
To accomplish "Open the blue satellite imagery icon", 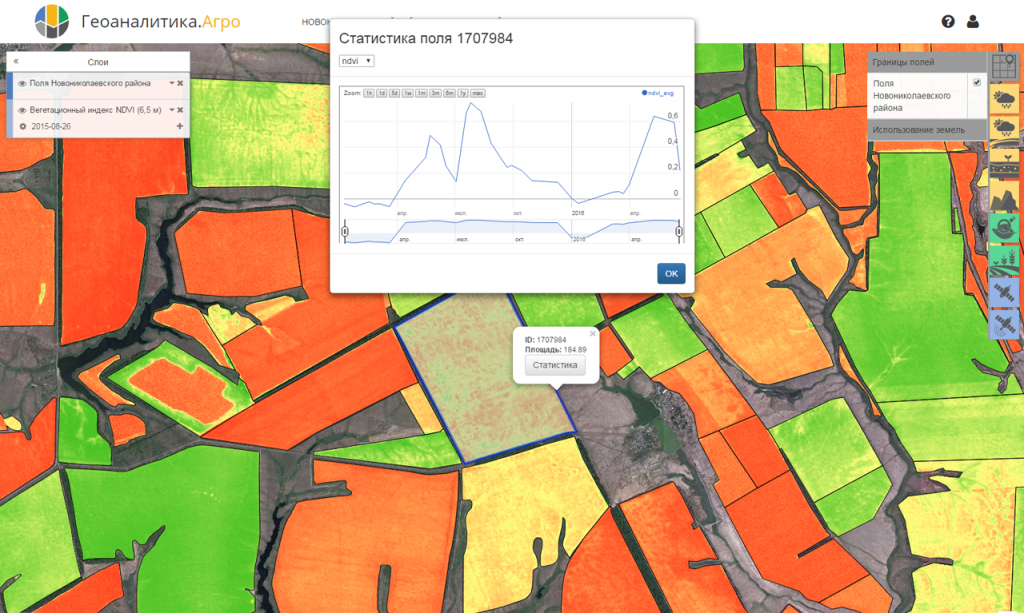I will pyautogui.click(x=1004, y=292).
